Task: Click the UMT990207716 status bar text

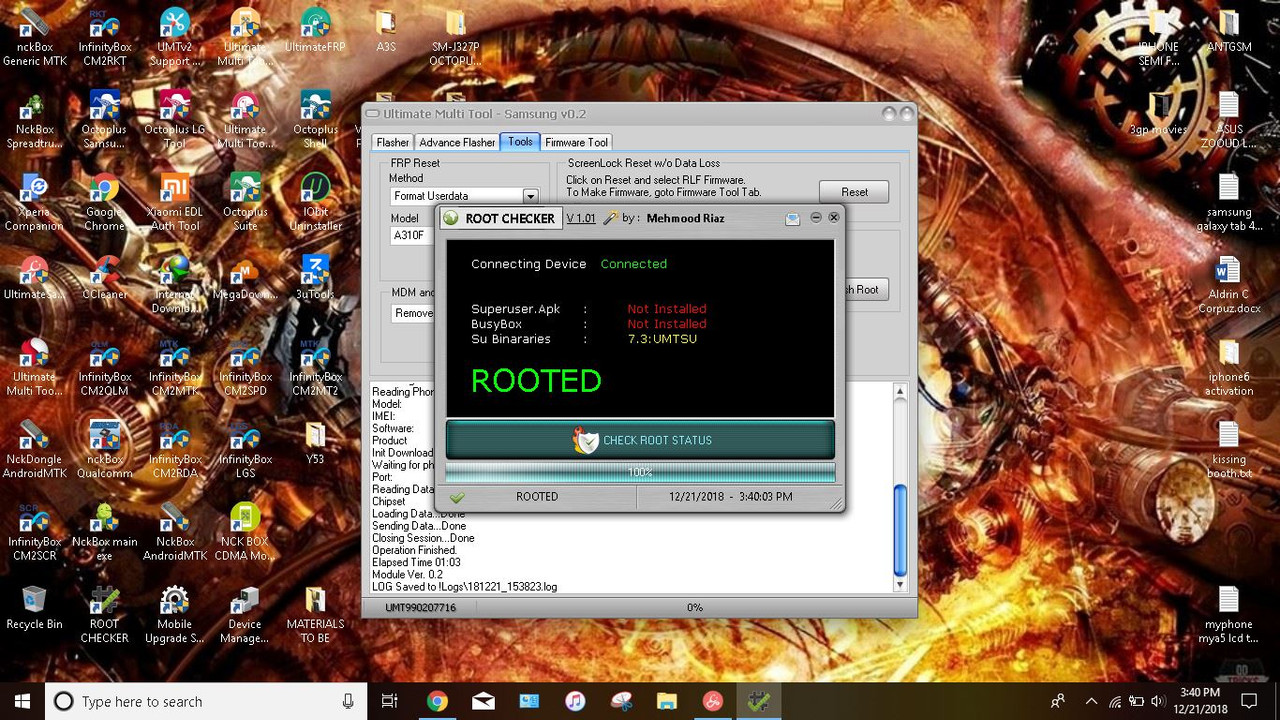Action: (x=421, y=607)
